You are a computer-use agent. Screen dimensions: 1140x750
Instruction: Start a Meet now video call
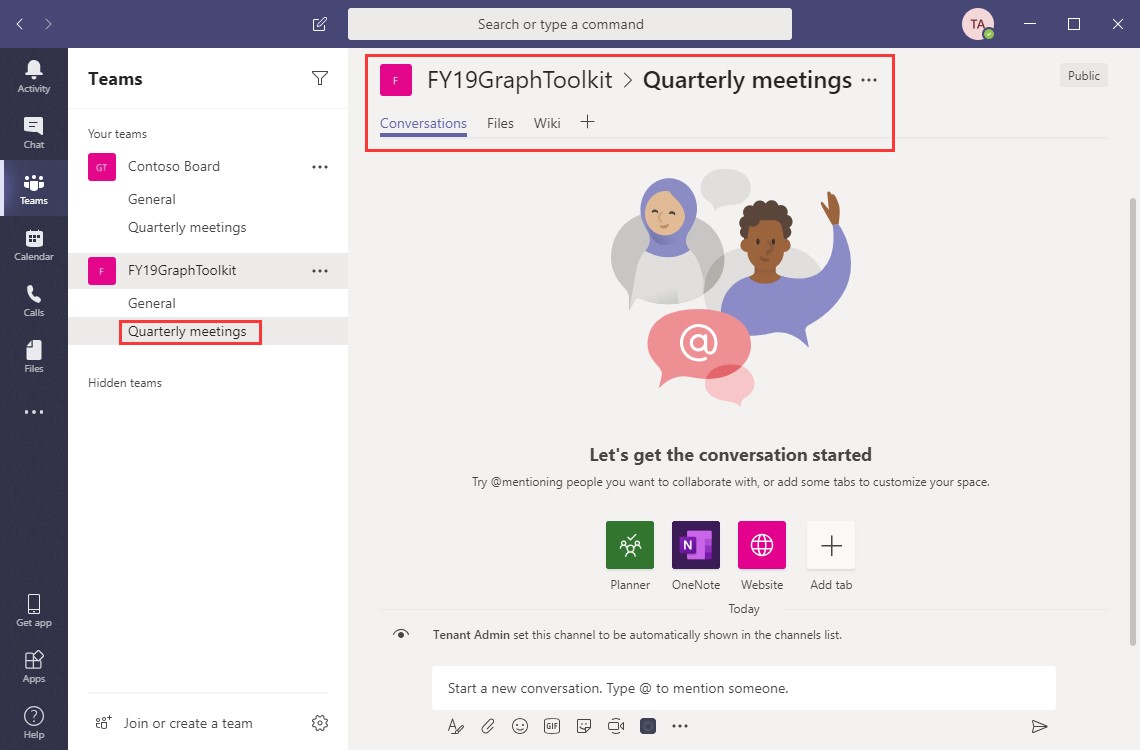pyautogui.click(x=616, y=725)
